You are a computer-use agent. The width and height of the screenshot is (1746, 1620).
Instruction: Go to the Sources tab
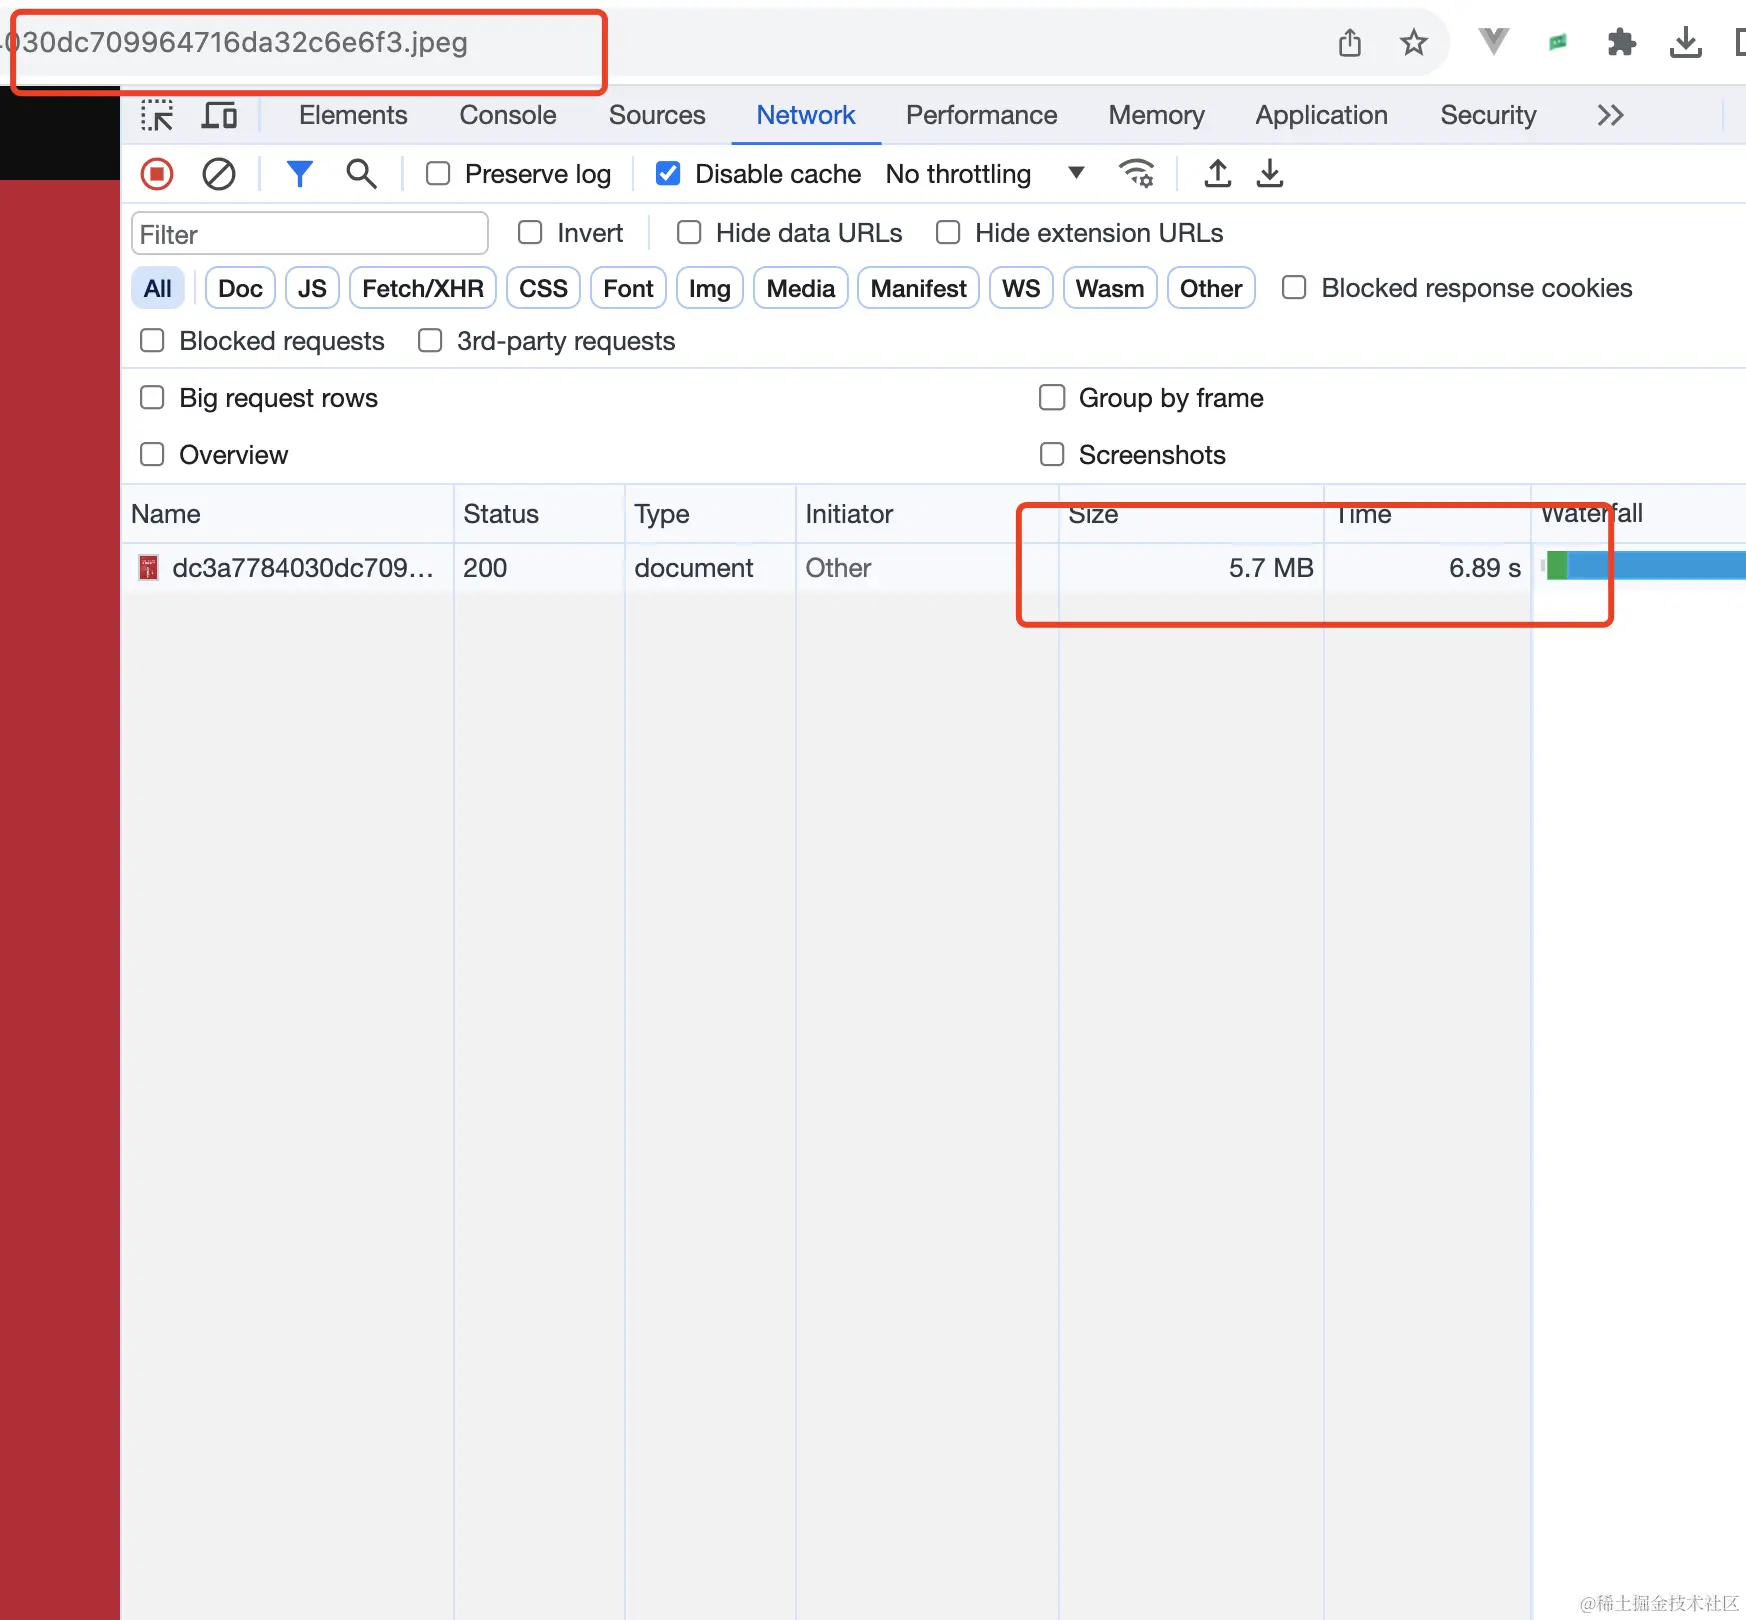pyautogui.click(x=657, y=116)
